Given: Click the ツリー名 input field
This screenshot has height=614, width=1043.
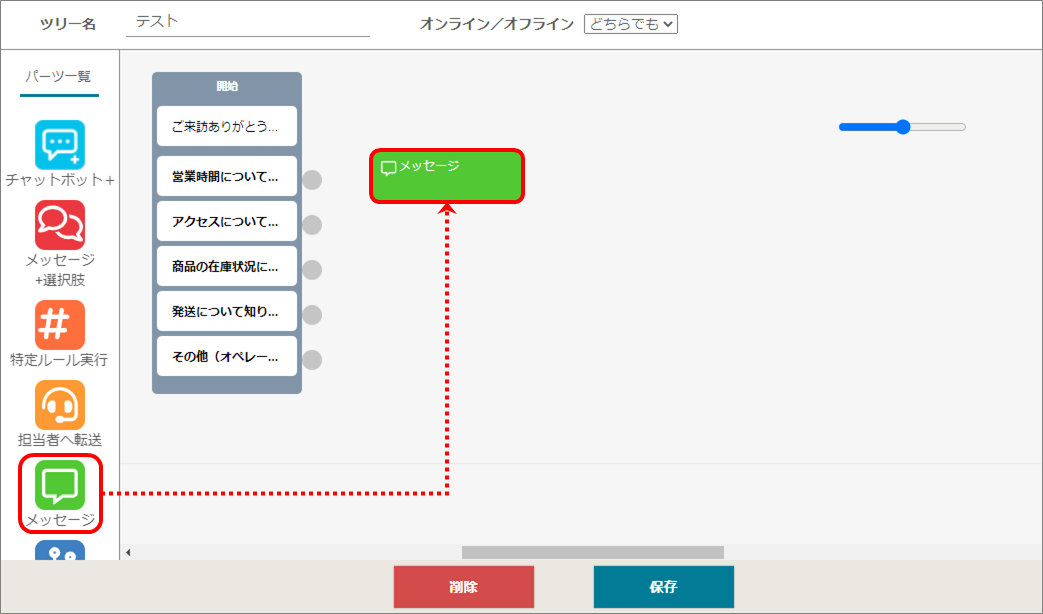Looking at the screenshot, I should tap(247, 23).
